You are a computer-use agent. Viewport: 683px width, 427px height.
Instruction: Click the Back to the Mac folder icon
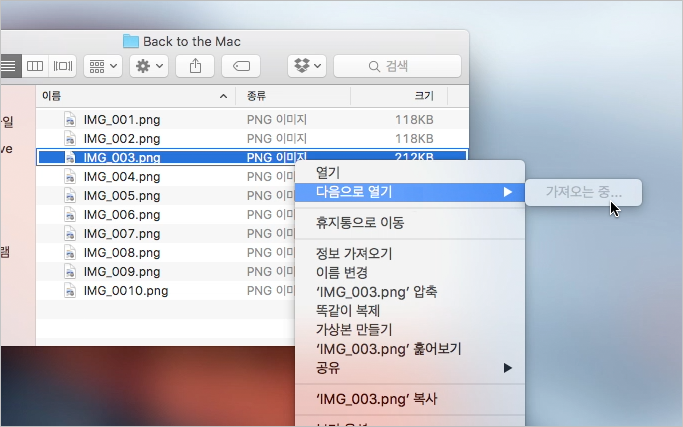pos(131,41)
